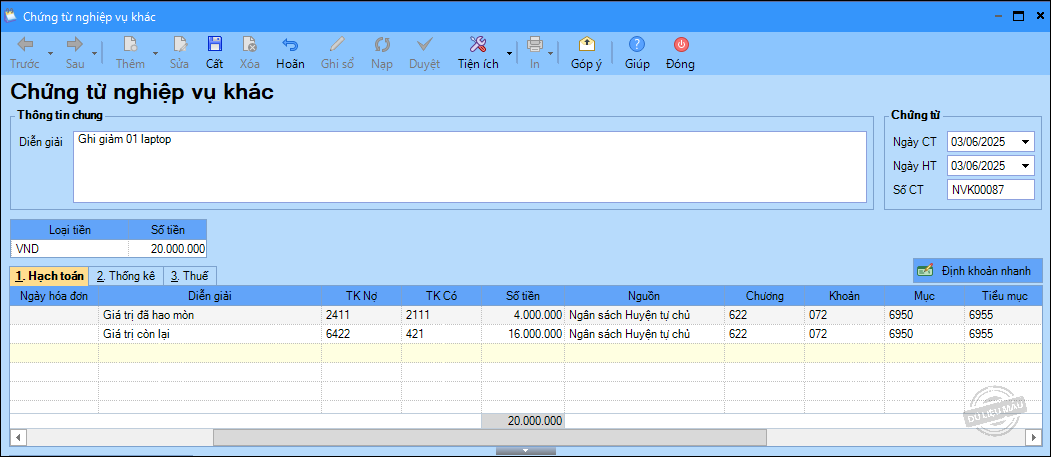This screenshot has height=457, width=1051.
Task: Click the Sửa edit icon
Action: tap(179, 45)
